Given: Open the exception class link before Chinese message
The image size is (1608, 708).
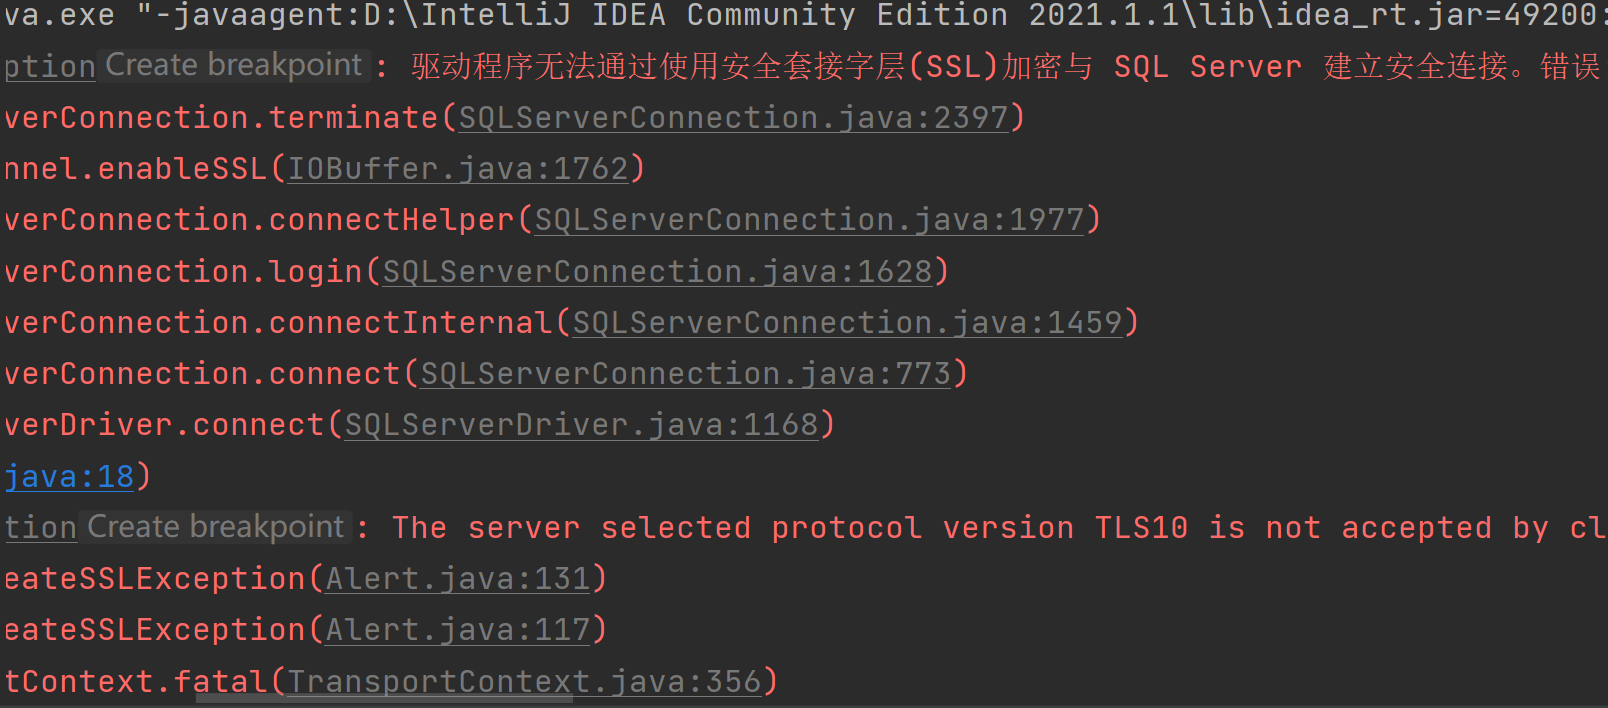Looking at the screenshot, I should (49, 67).
